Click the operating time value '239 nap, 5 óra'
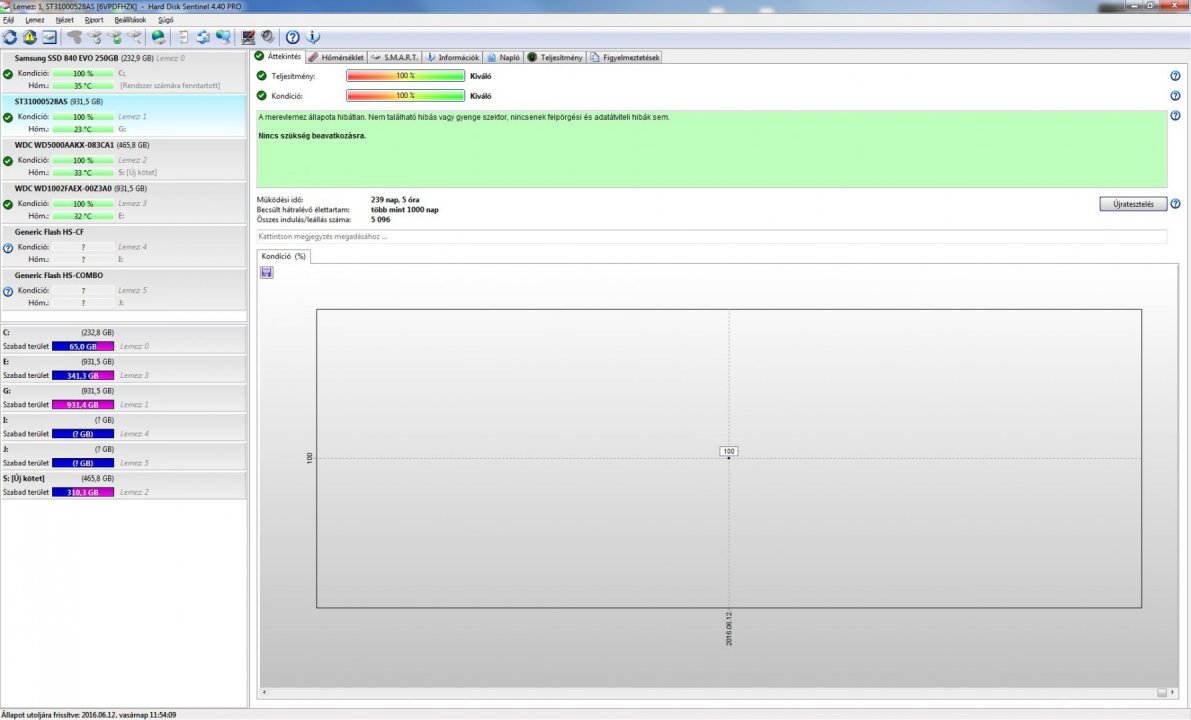Viewport: 1191px width, 720px height. coord(395,200)
